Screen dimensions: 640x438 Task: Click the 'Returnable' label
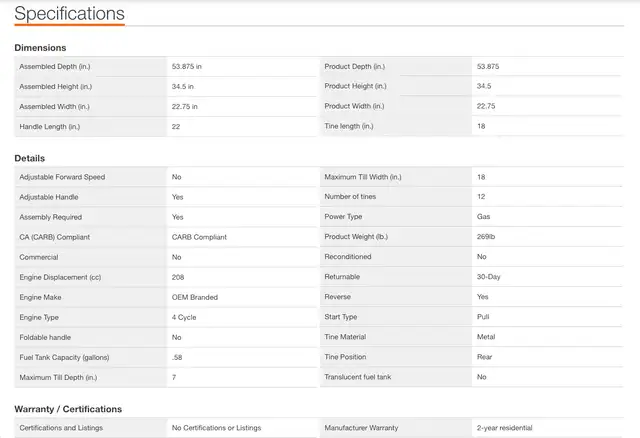point(342,276)
